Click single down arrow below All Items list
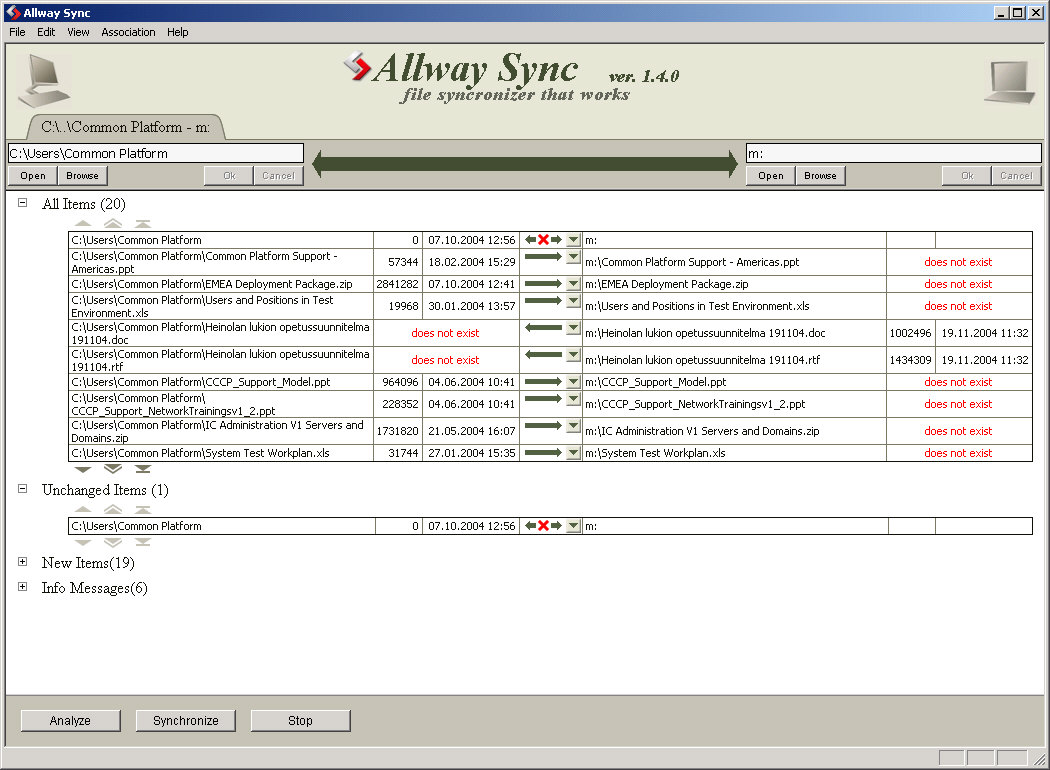This screenshot has height=770, width=1050. click(83, 469)
